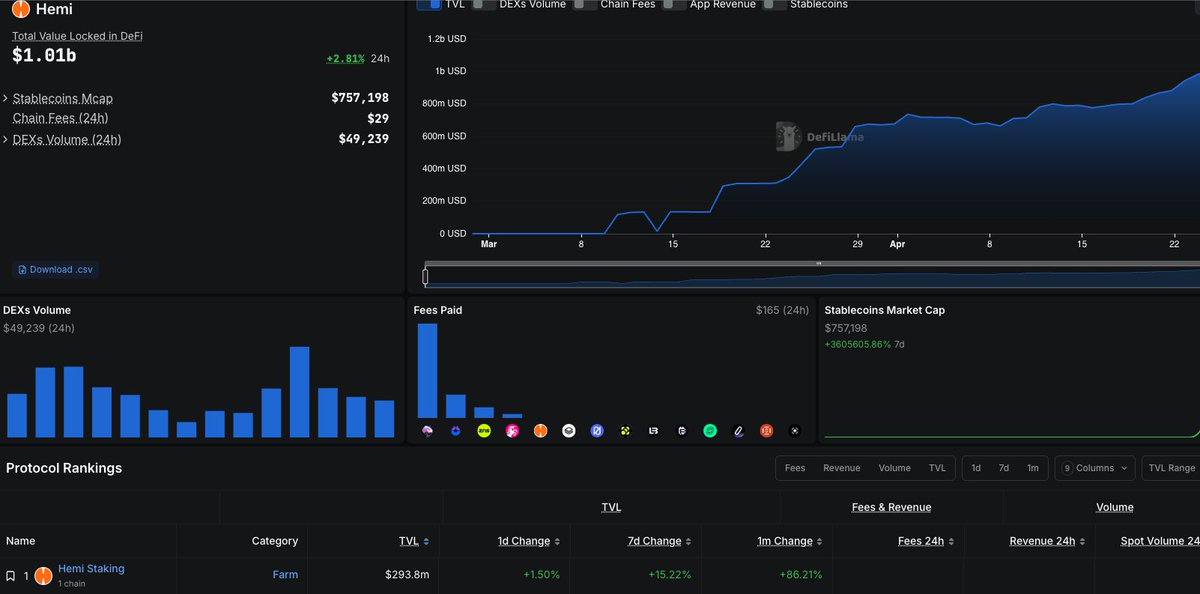Click the Fees & Revenue group header
Screen dimensions: 1200x594
coord(891,507)
